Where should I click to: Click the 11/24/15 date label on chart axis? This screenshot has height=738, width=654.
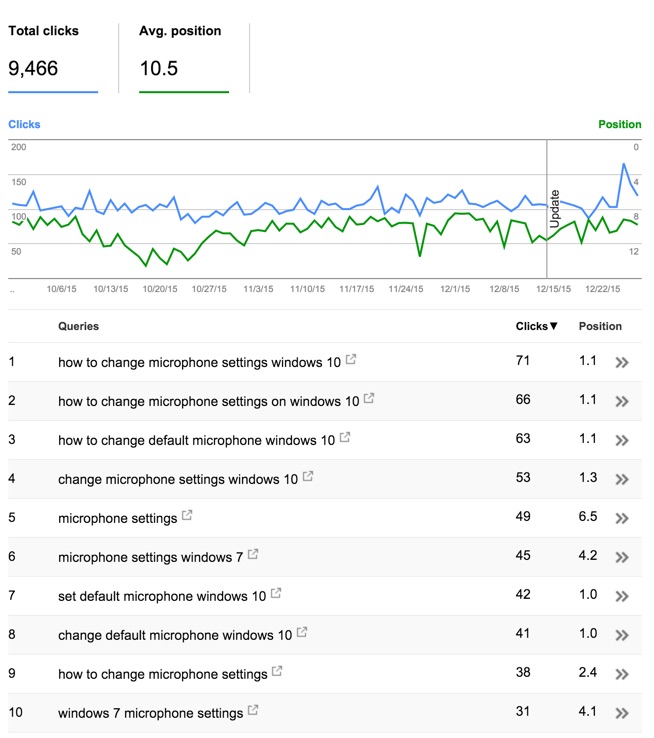point(406,289)
